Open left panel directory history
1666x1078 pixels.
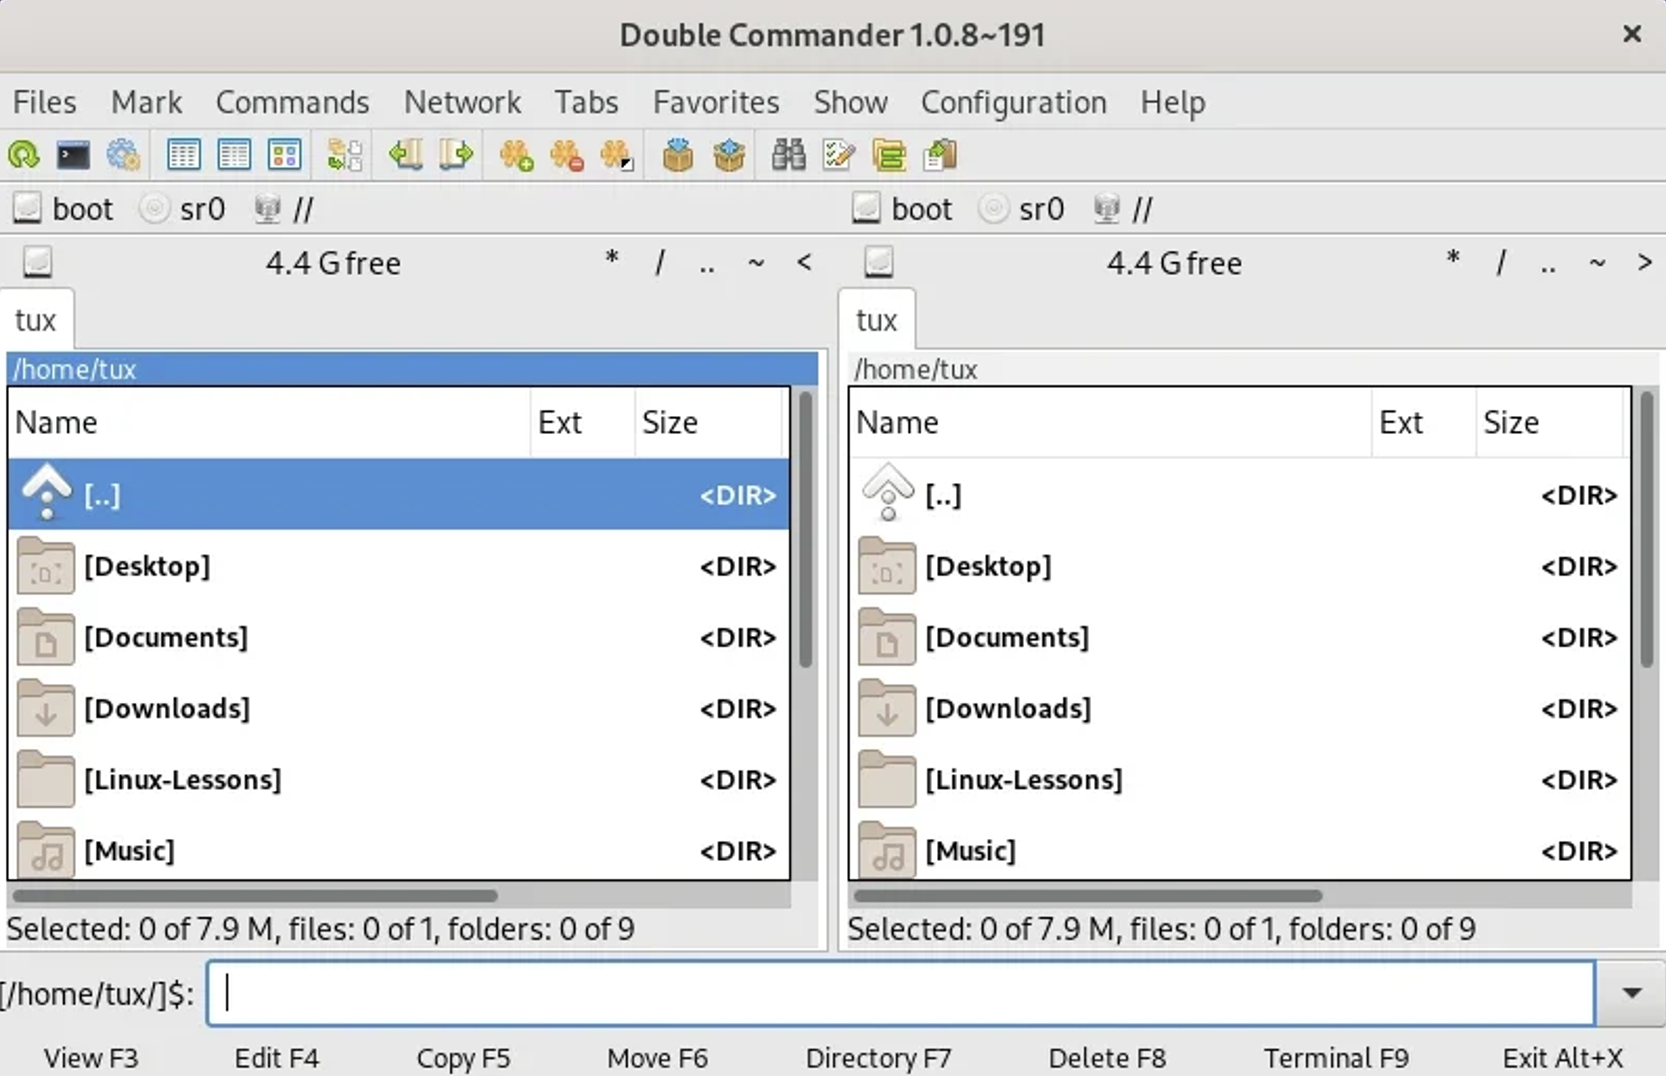(805, 262)
